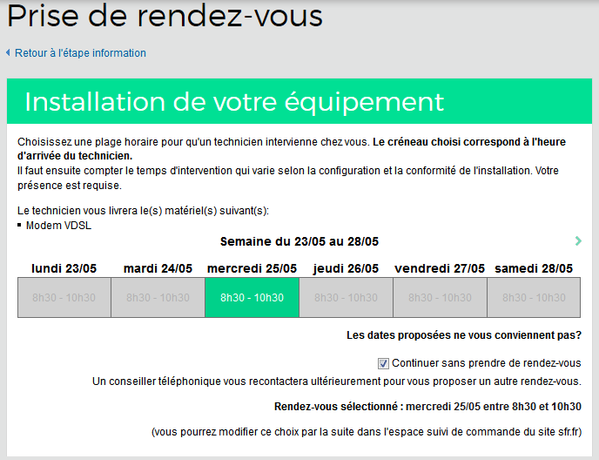The height and width of the screenshot is (460, 599).
Task: Click the Semaine du 23/05 au 28/05 heading
Action: pos(299,242)
